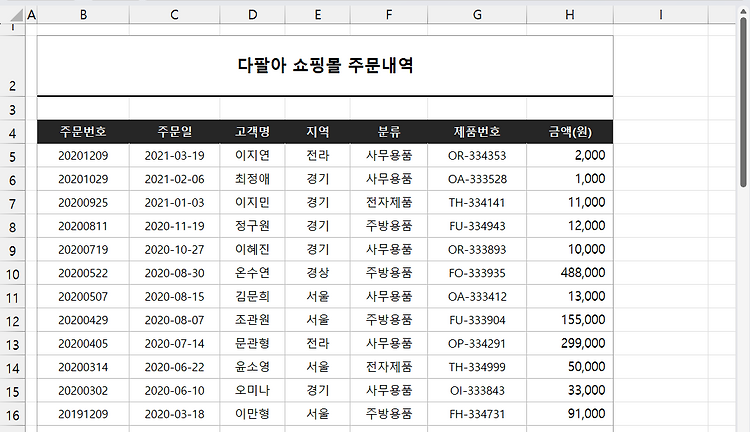Image resolution: width=750 pixels, height=432 pixels.
Task: Click the select-all corner triangle
Action: (17, 16)
